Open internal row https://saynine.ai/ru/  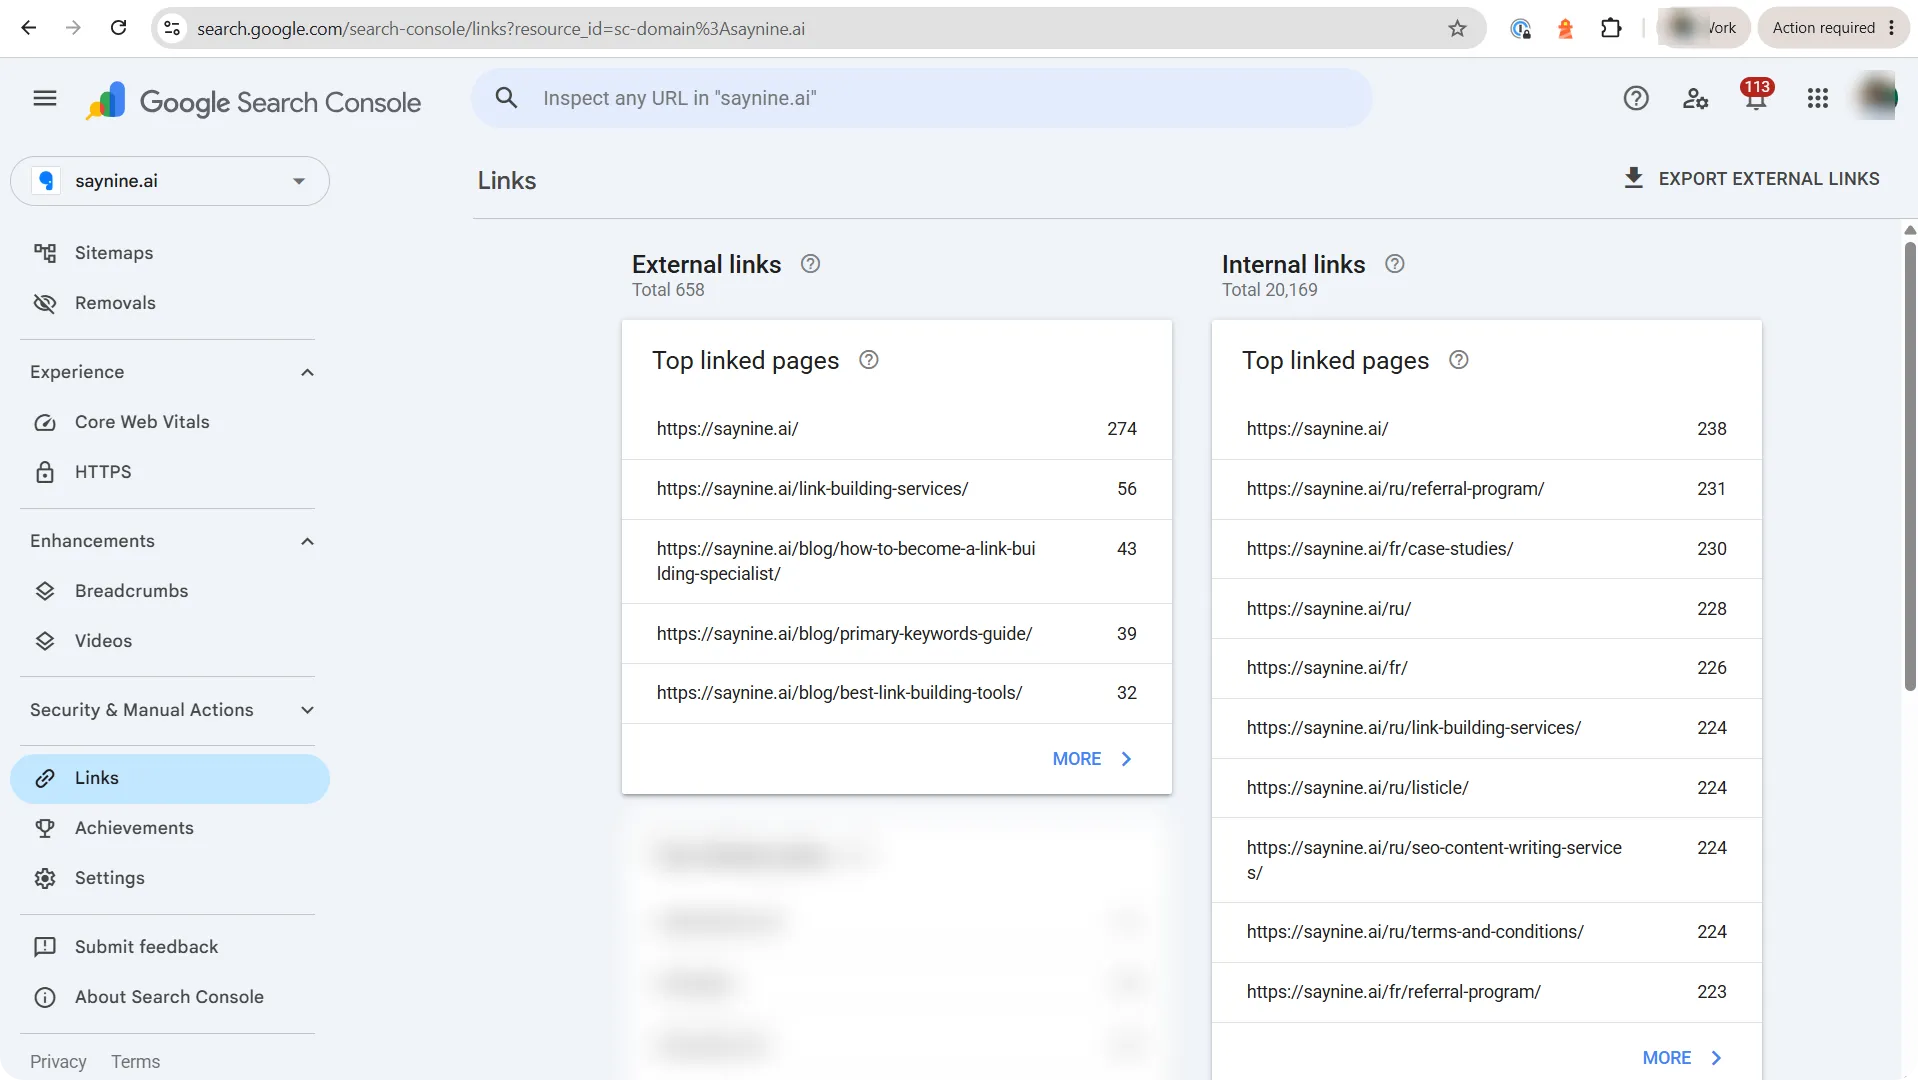tap(1487, 609)
